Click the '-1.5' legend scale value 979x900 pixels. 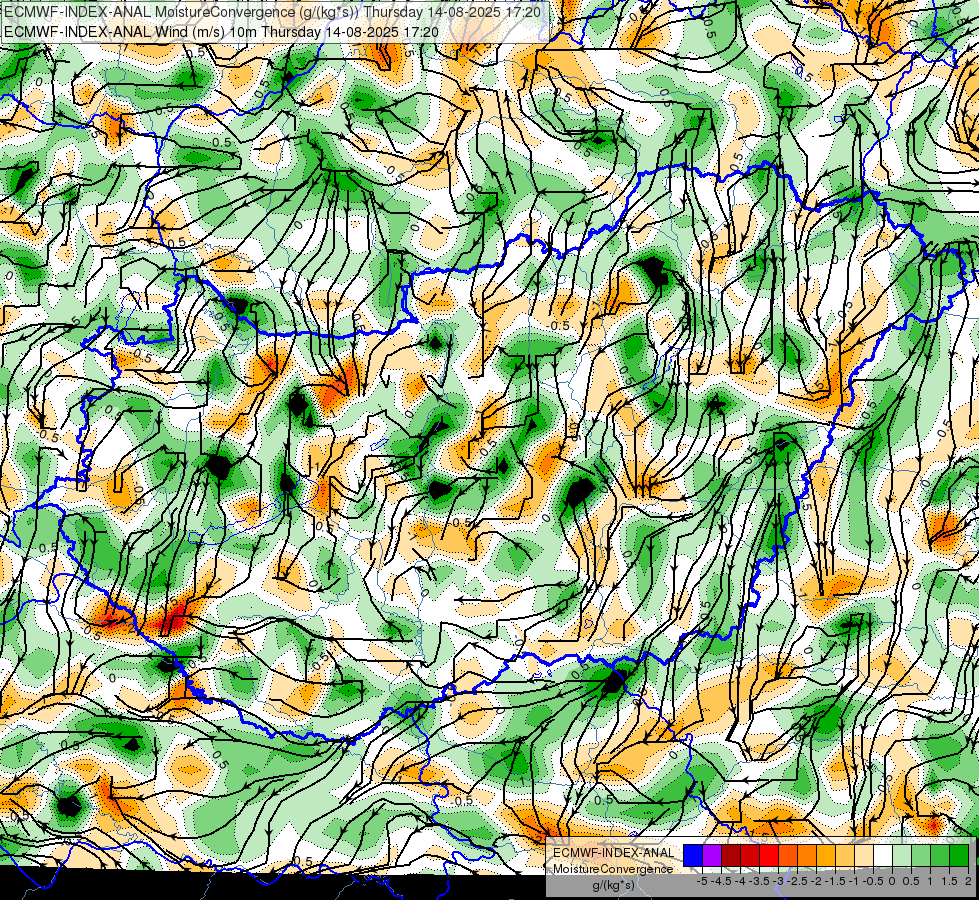(x=835, y=881)
